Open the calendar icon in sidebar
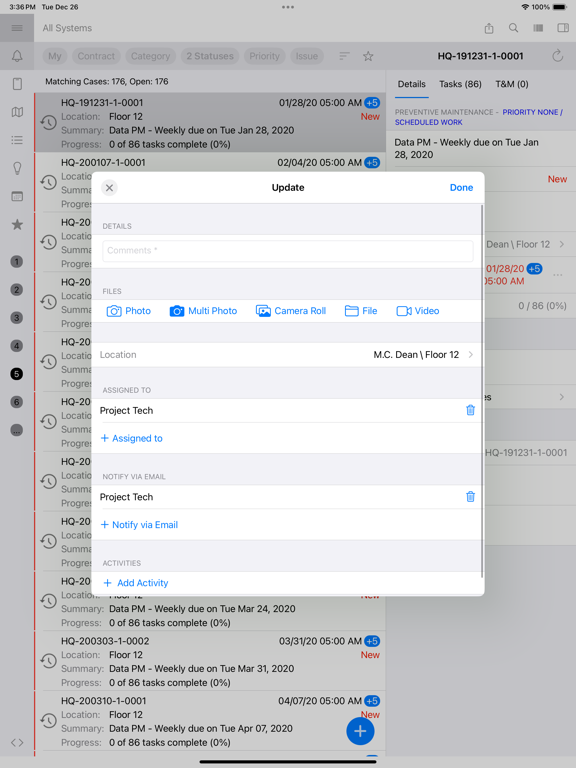This screenshot has height=768, width=576. pos(17,196)
